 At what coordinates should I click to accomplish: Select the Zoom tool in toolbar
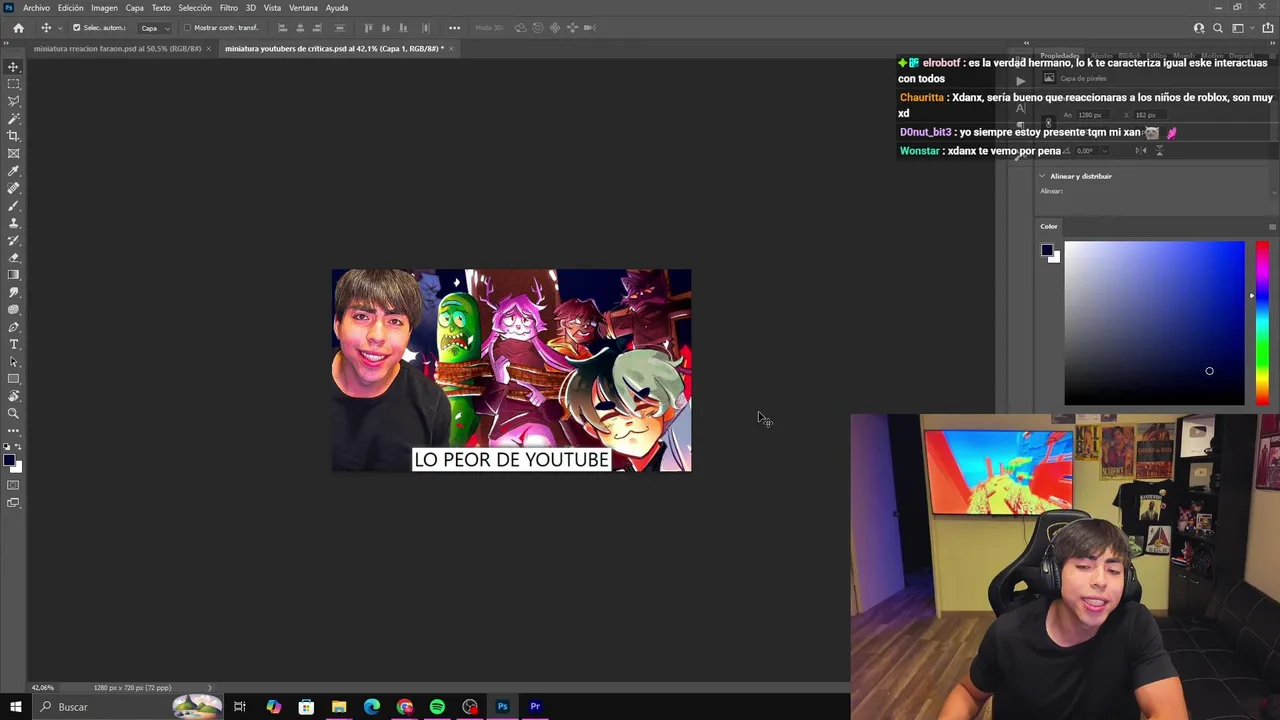pyautogui.click(x=13, y=413)
